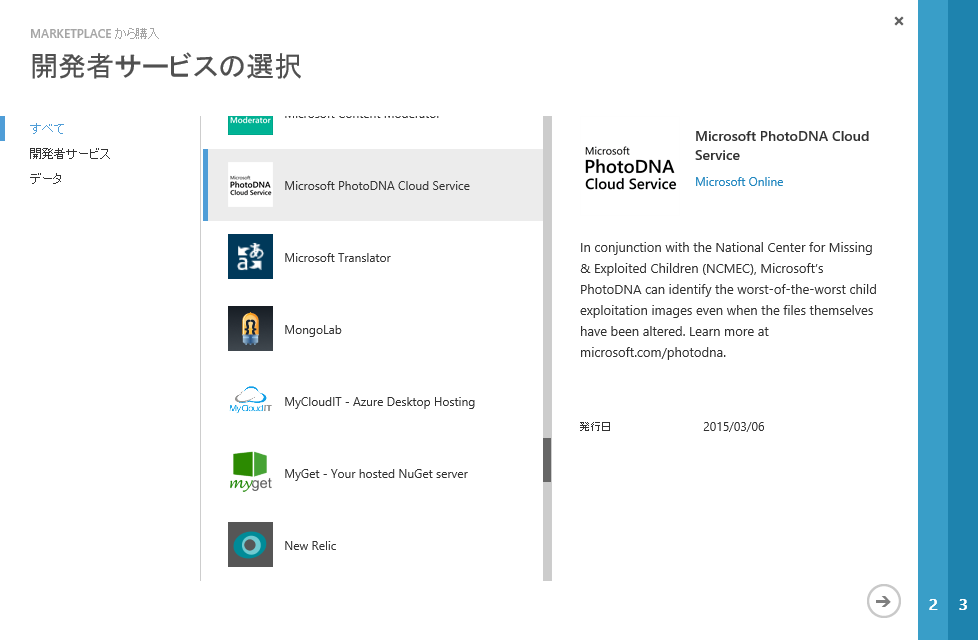Close the marketplace dialog
The width and height of the screenshot is (978, 640).
click(x=898, y=21)
